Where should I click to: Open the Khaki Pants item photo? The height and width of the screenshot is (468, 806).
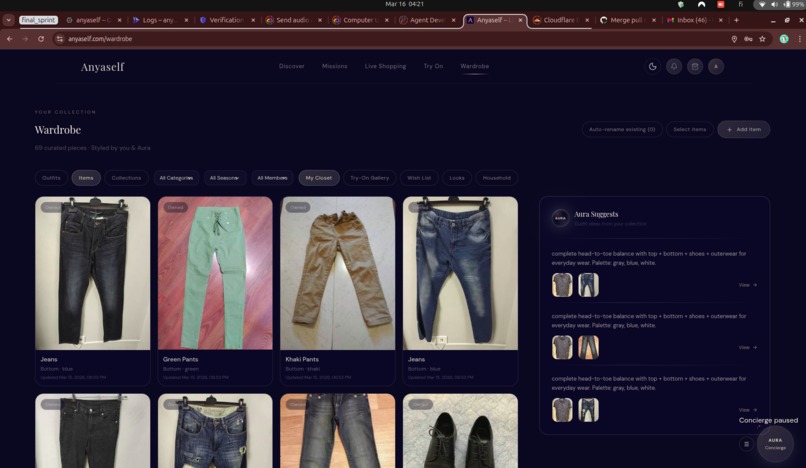338,273
